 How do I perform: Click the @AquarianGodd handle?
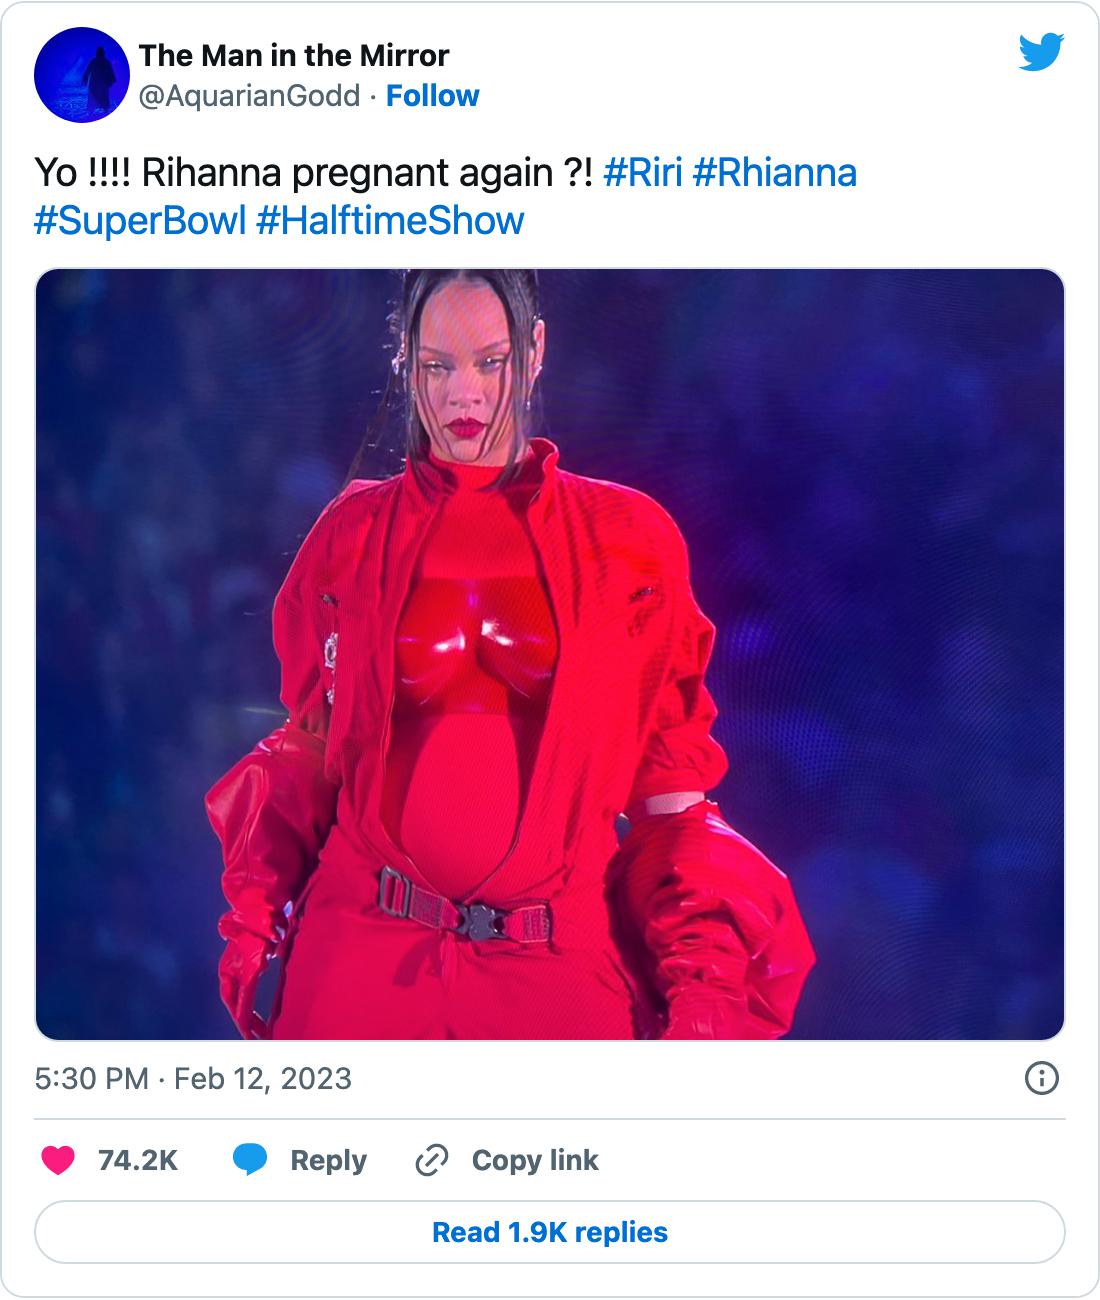pyautogui.click(x=249, y=96)
